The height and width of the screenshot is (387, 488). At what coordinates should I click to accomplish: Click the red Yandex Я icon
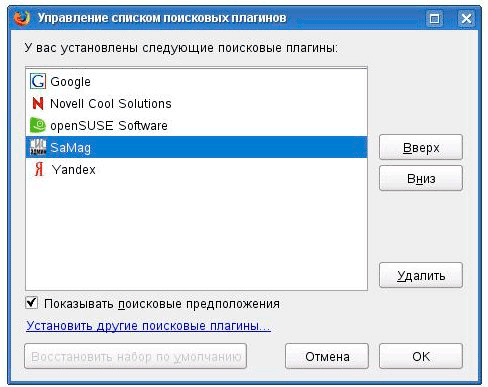pyautogui.click(x=39, y=169)
